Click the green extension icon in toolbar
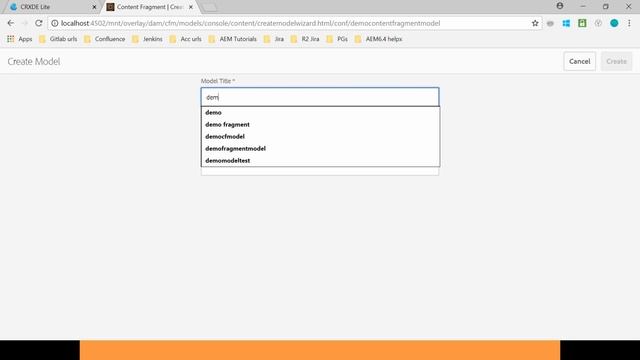This screenshot has height=360, width=640. [x=582, y=23]
